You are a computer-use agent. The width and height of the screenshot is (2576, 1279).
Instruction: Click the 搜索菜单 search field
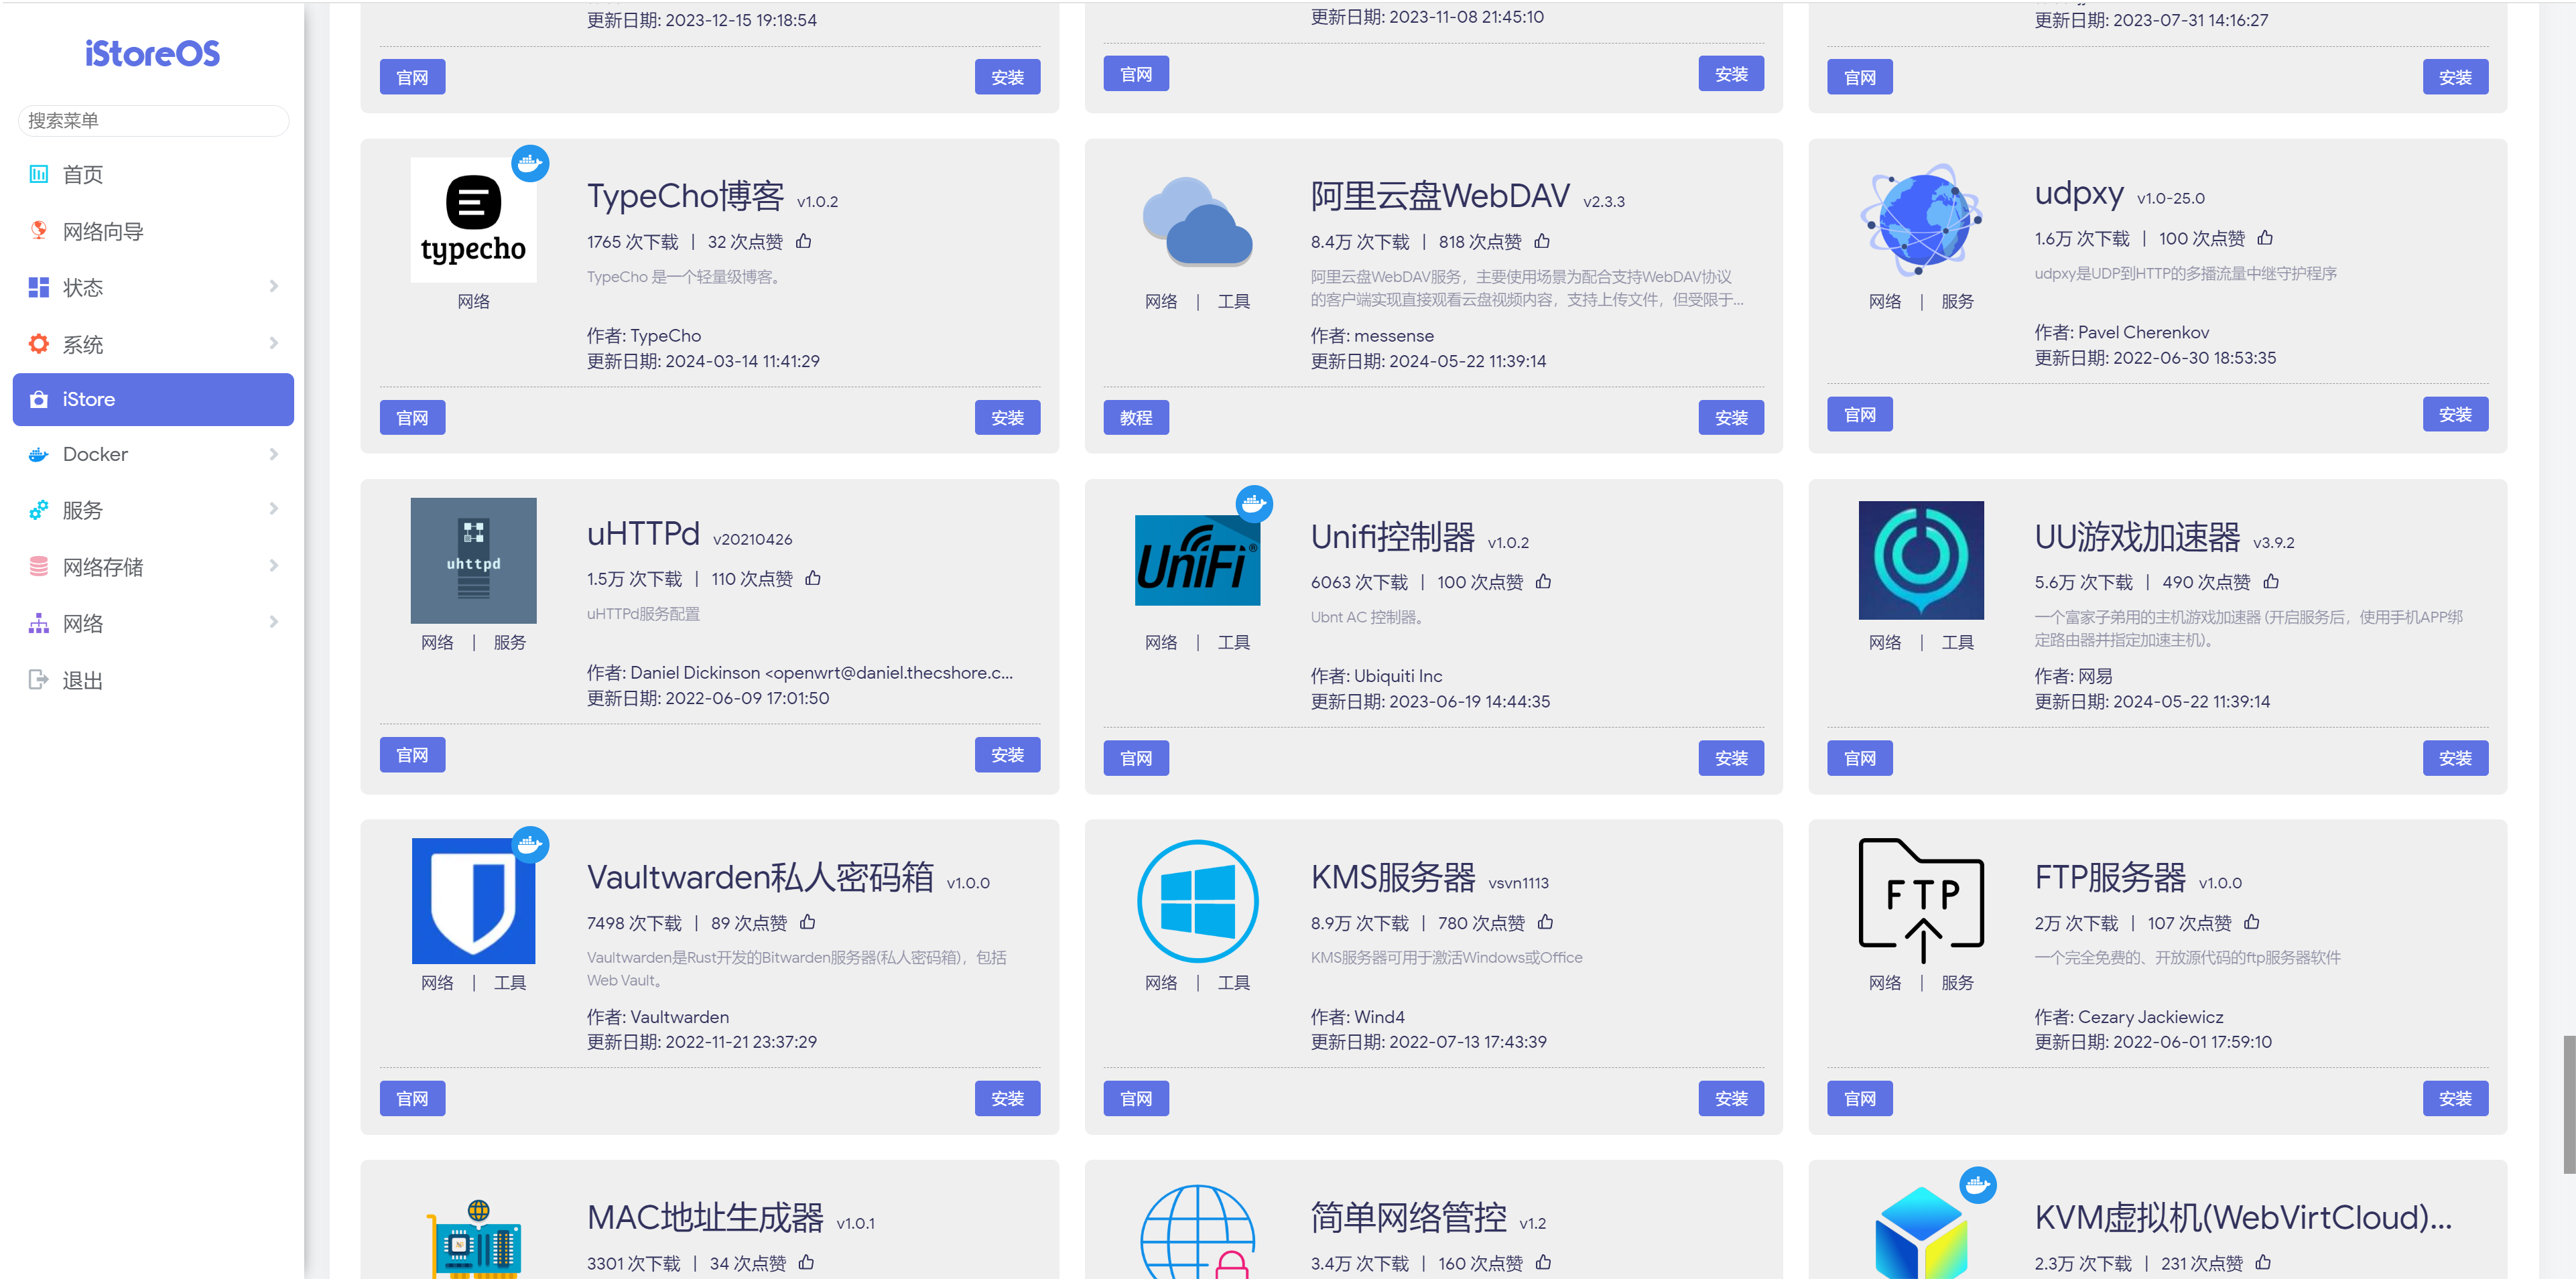(x=153, y=121)
